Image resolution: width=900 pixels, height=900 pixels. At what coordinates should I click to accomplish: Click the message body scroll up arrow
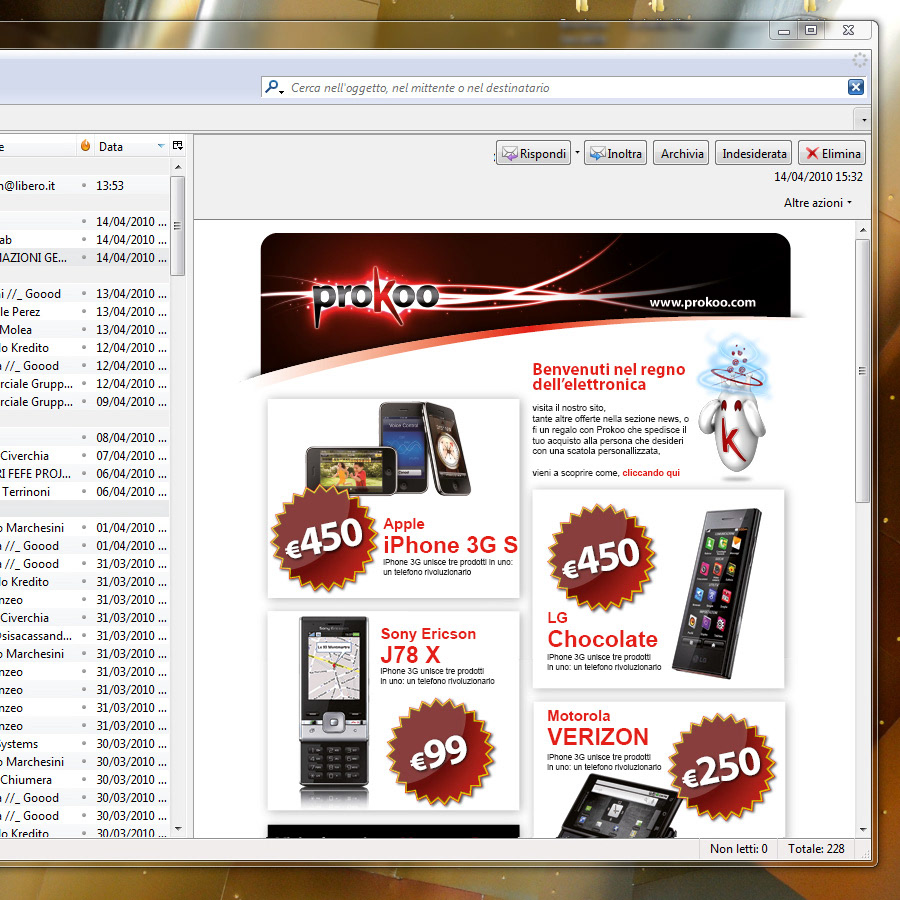(x=863, y=230)
